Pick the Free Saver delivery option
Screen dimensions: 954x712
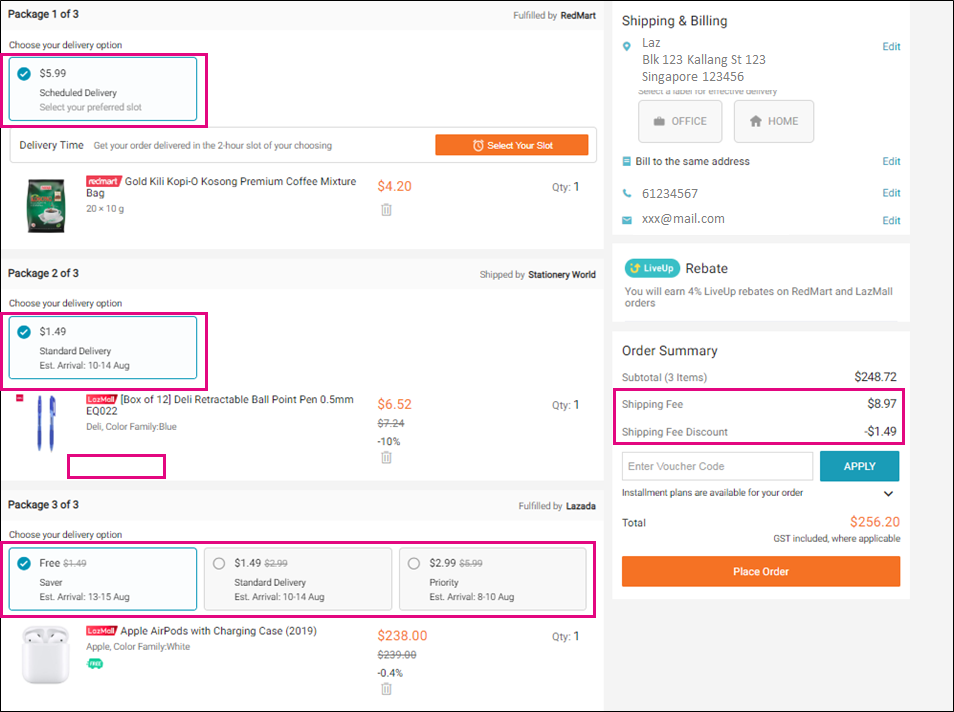point(103,579)
